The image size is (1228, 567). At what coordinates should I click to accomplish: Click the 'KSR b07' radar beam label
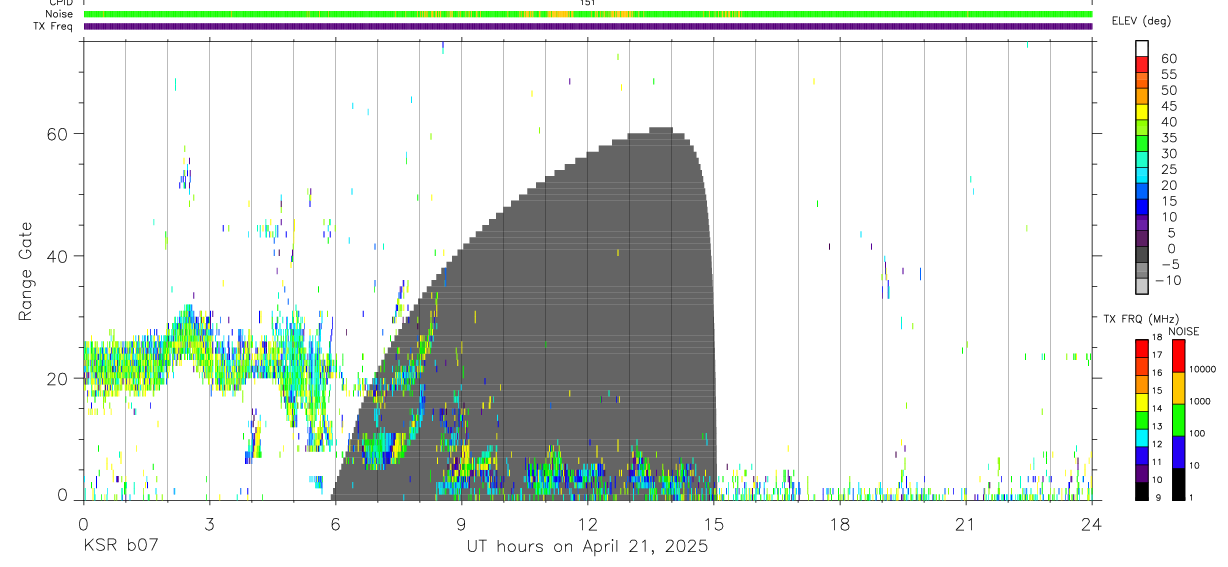pos(121,547)
